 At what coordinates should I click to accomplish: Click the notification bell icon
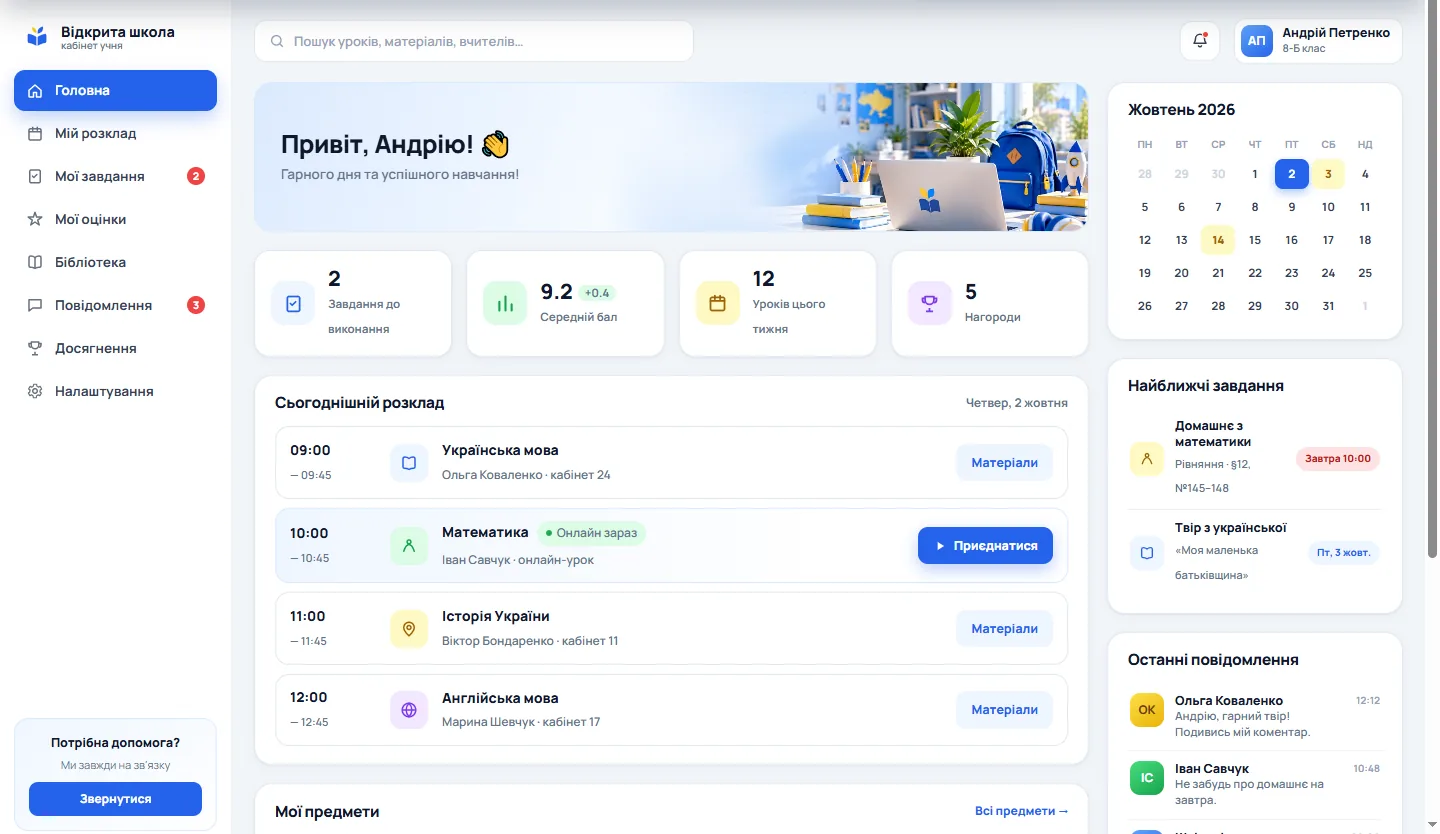1201,41
